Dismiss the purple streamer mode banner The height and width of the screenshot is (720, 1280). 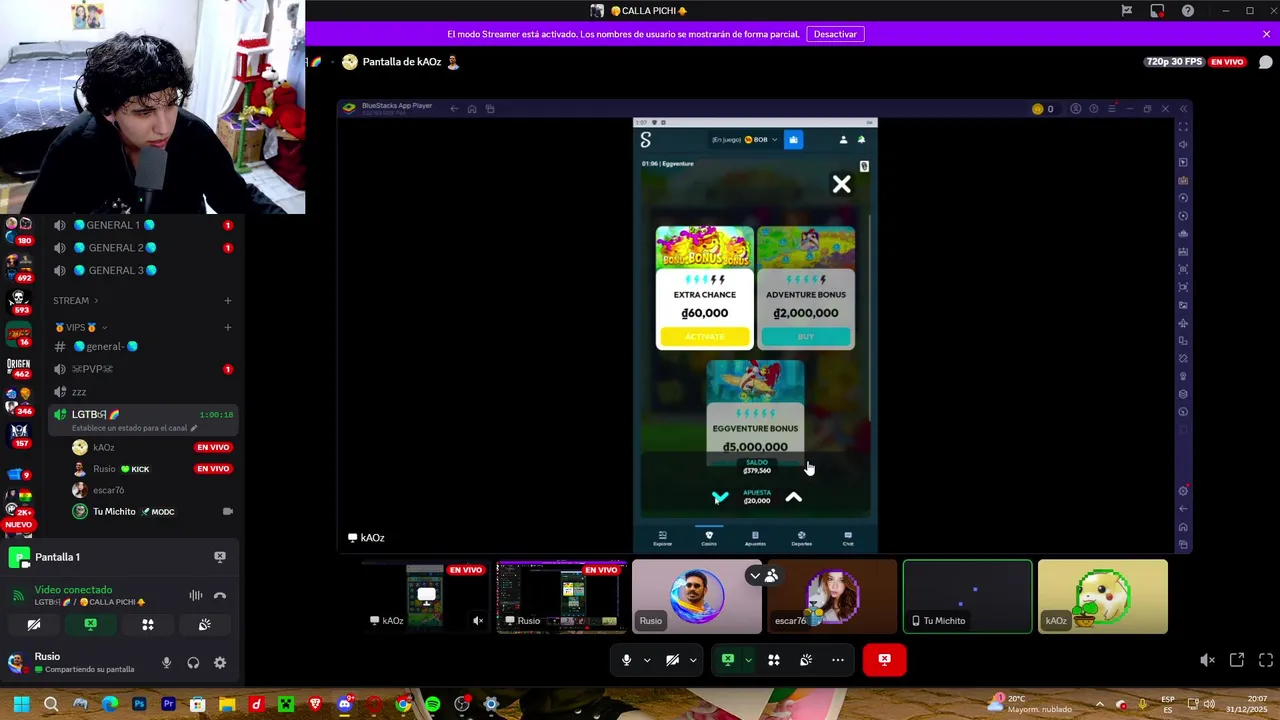[x=1266, y=34]
